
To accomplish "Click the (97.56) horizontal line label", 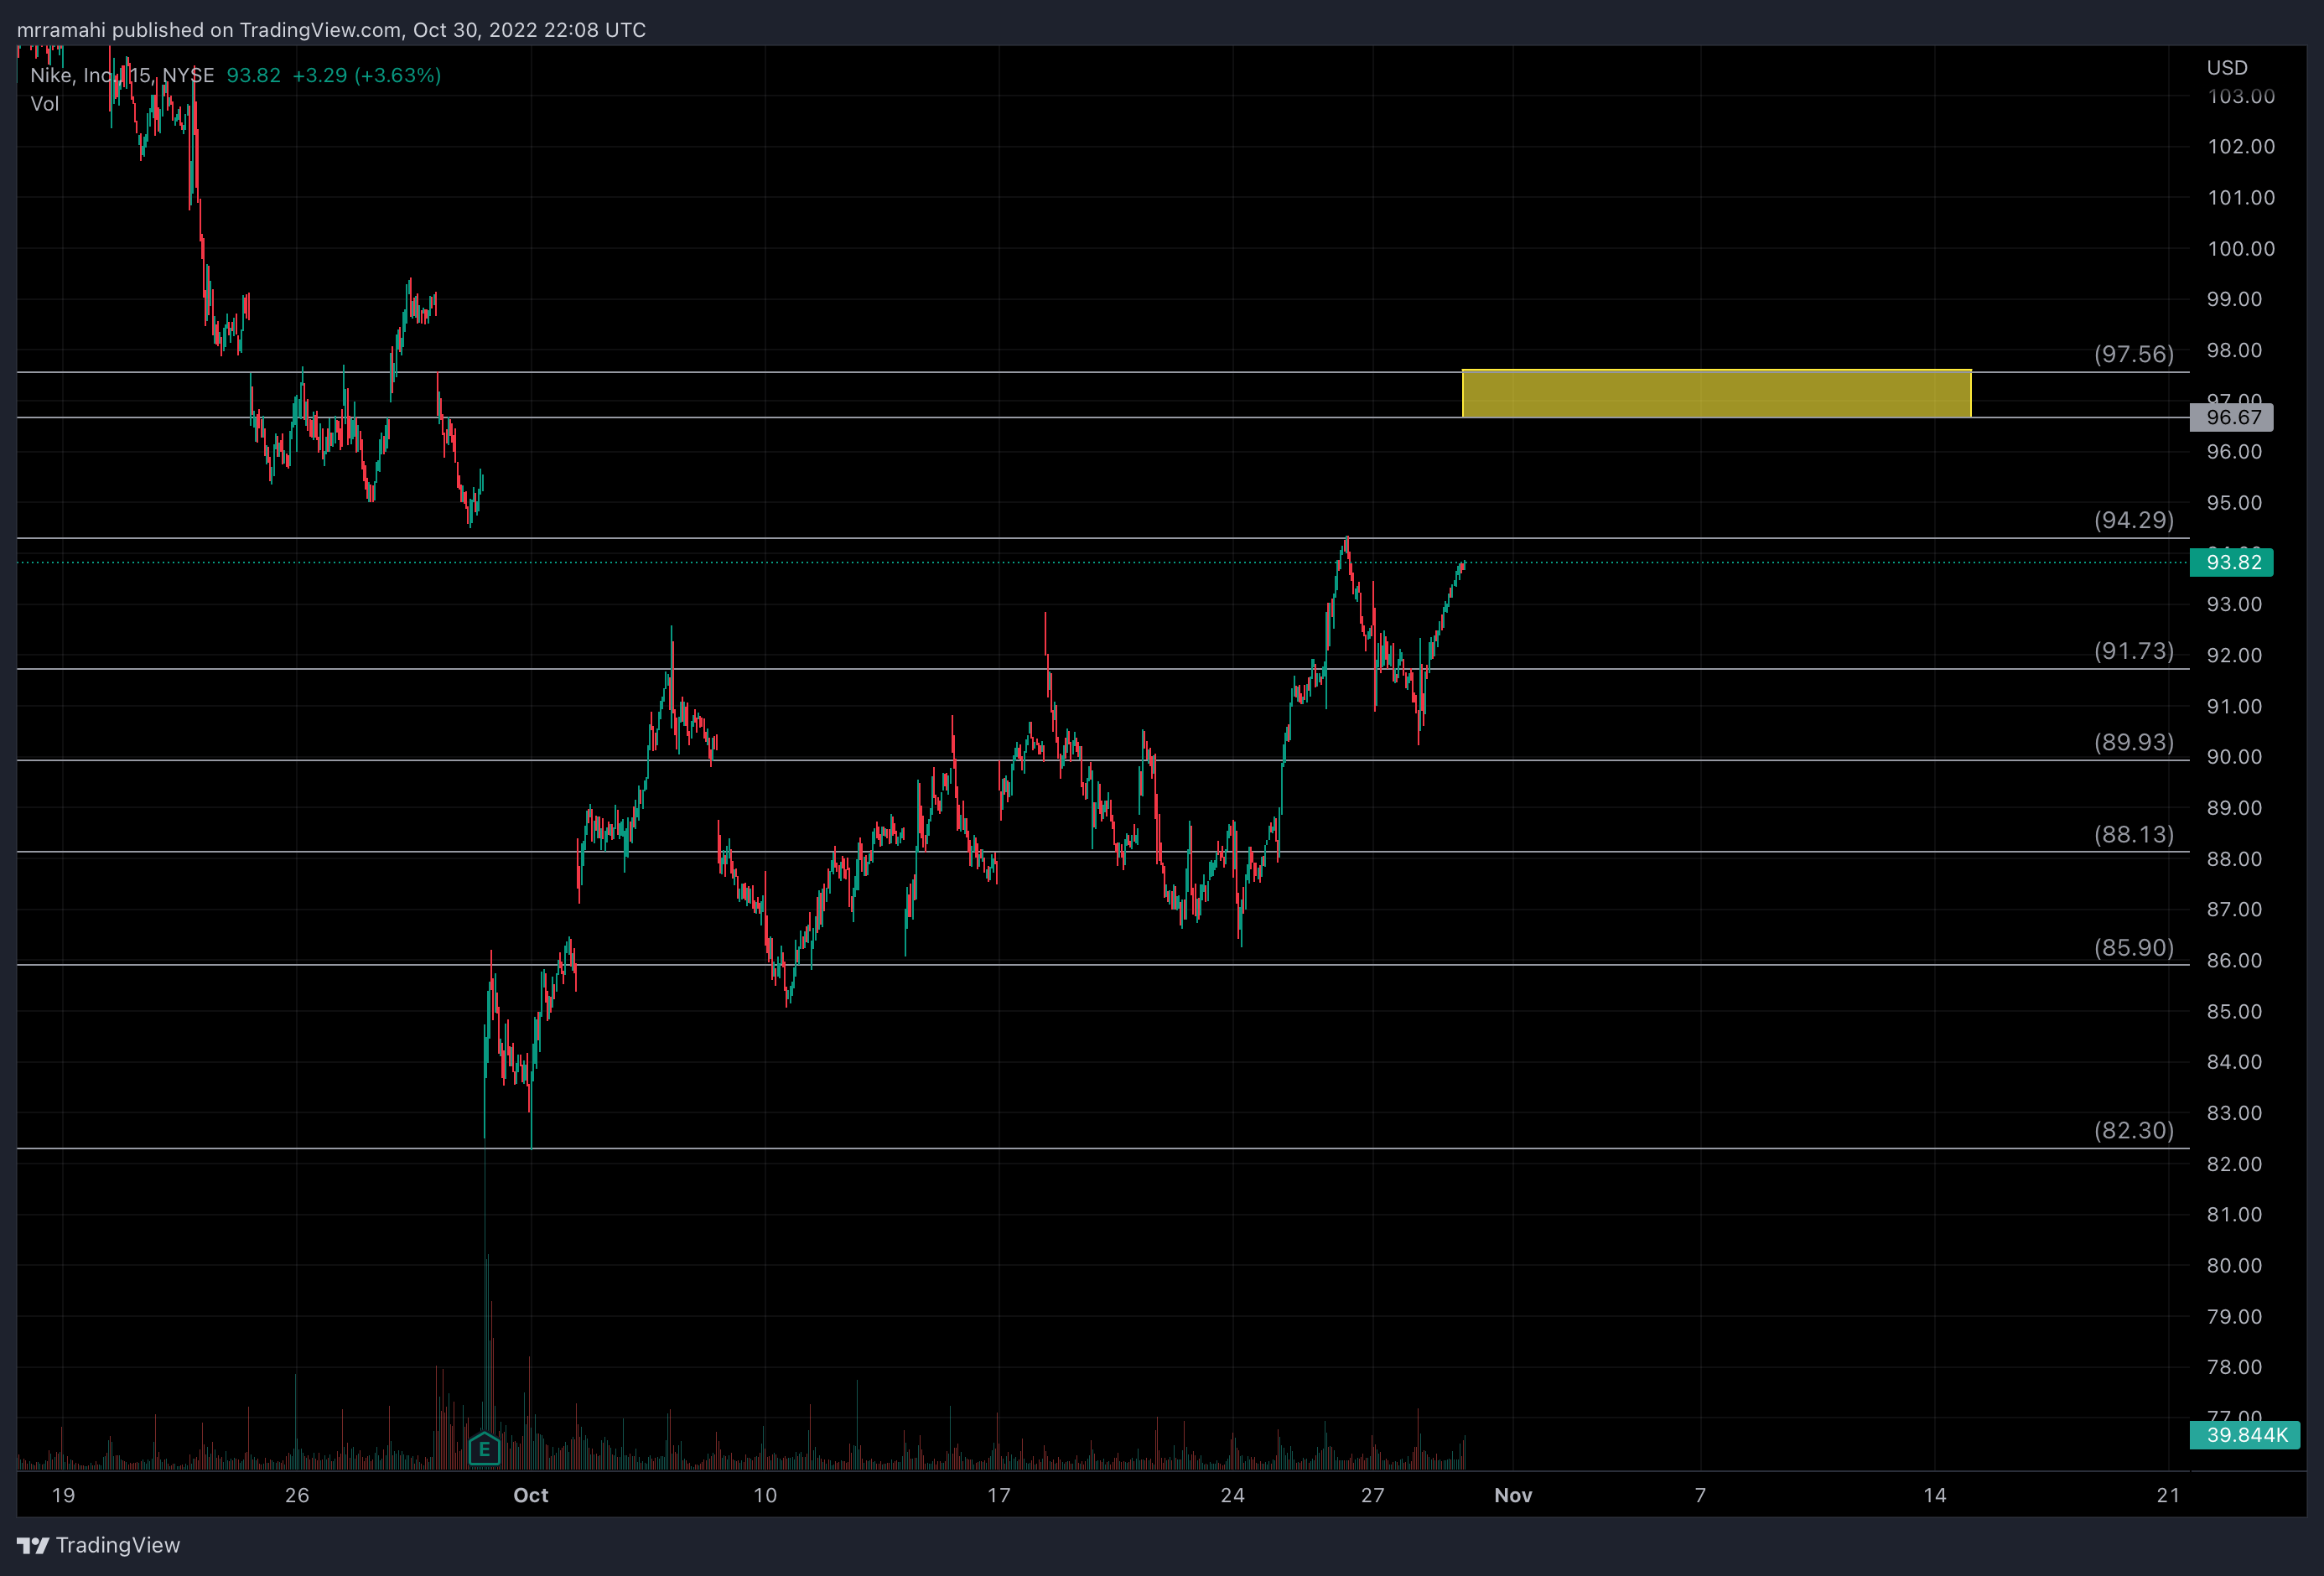I will (x=2134, y=354).
